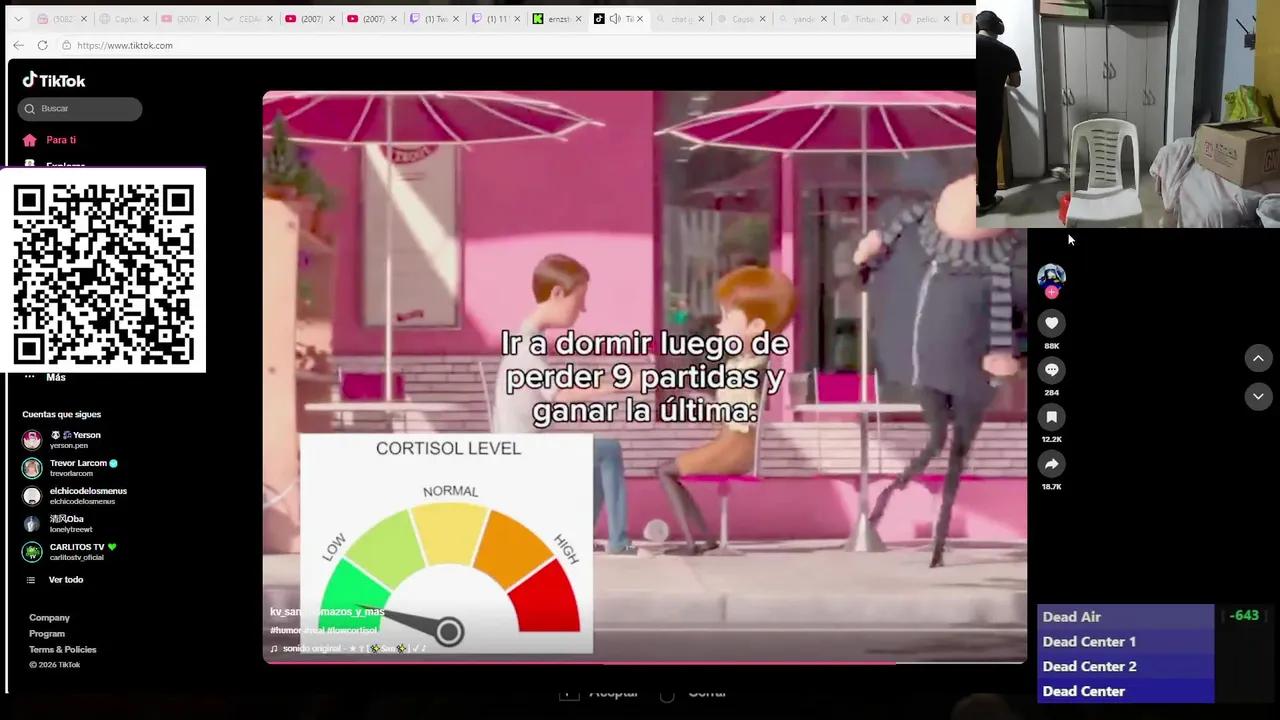1280x720 pixels.
Task: Select Dead Air in the overlay list
Action: pos(1125,617)
